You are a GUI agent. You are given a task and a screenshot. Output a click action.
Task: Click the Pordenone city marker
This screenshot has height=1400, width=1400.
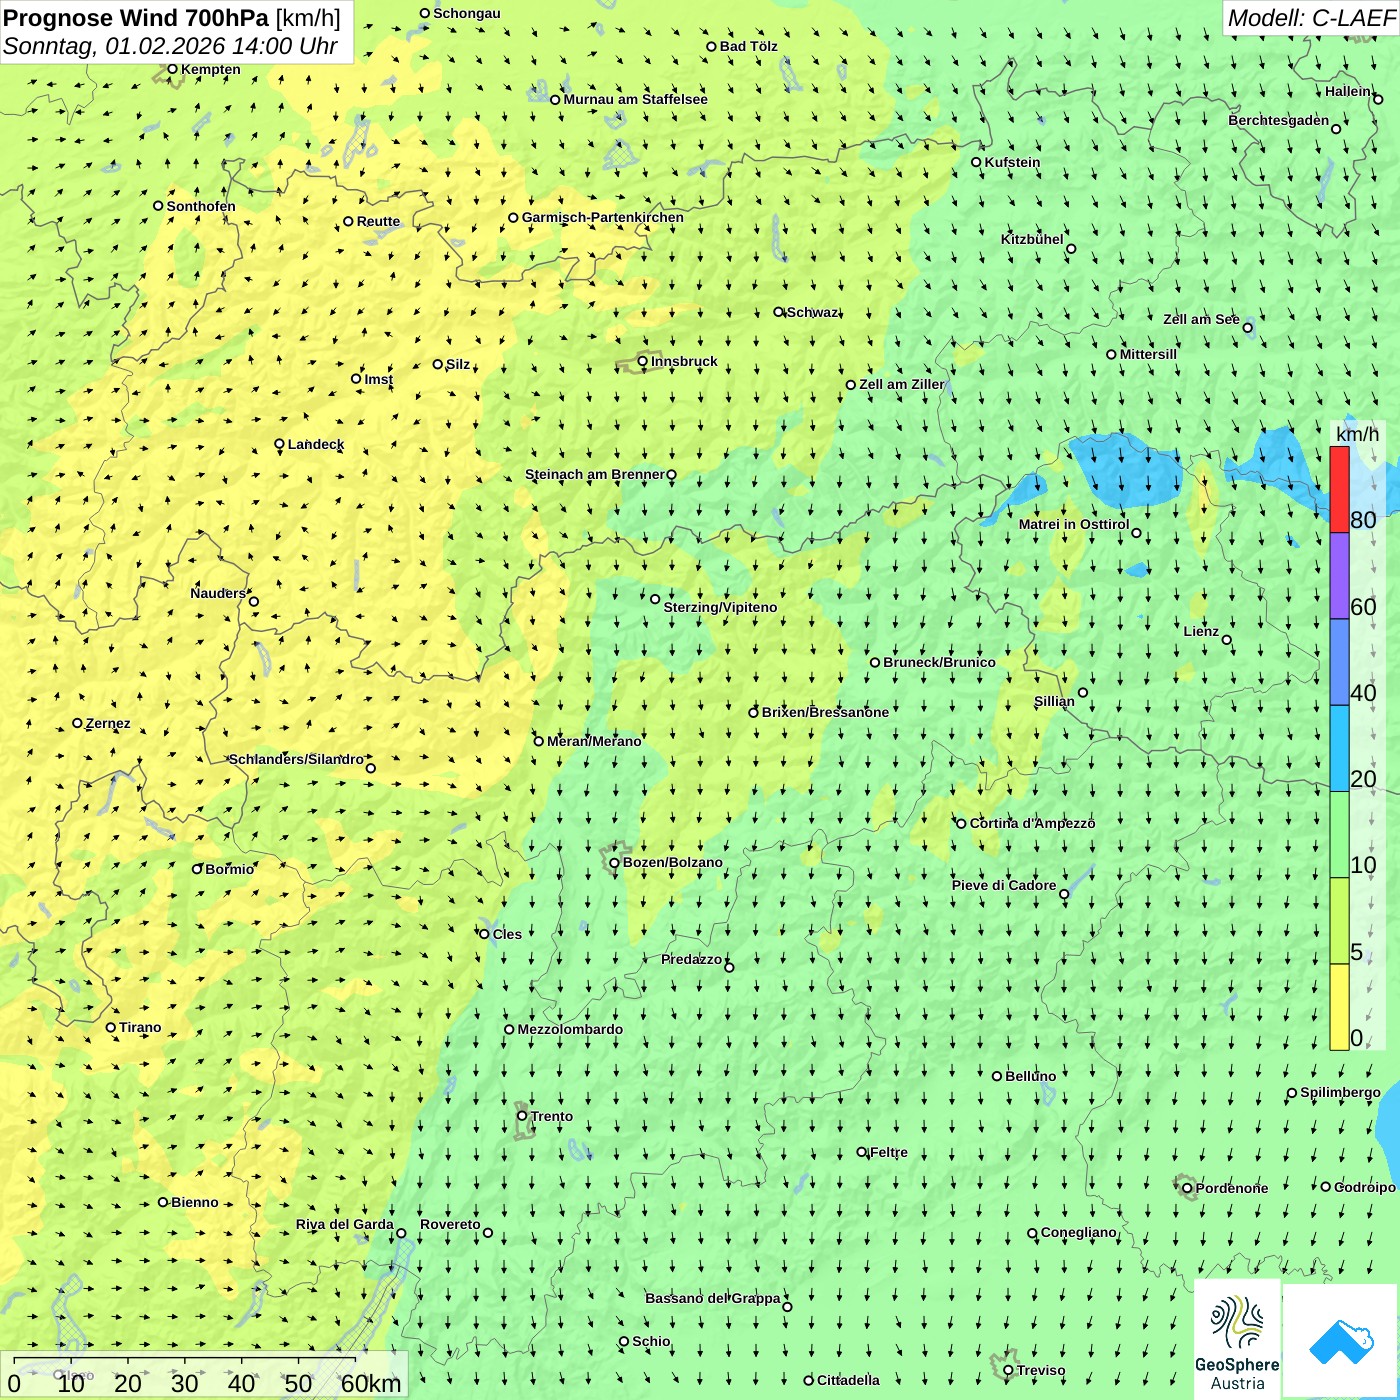tap(1188, 1188)
